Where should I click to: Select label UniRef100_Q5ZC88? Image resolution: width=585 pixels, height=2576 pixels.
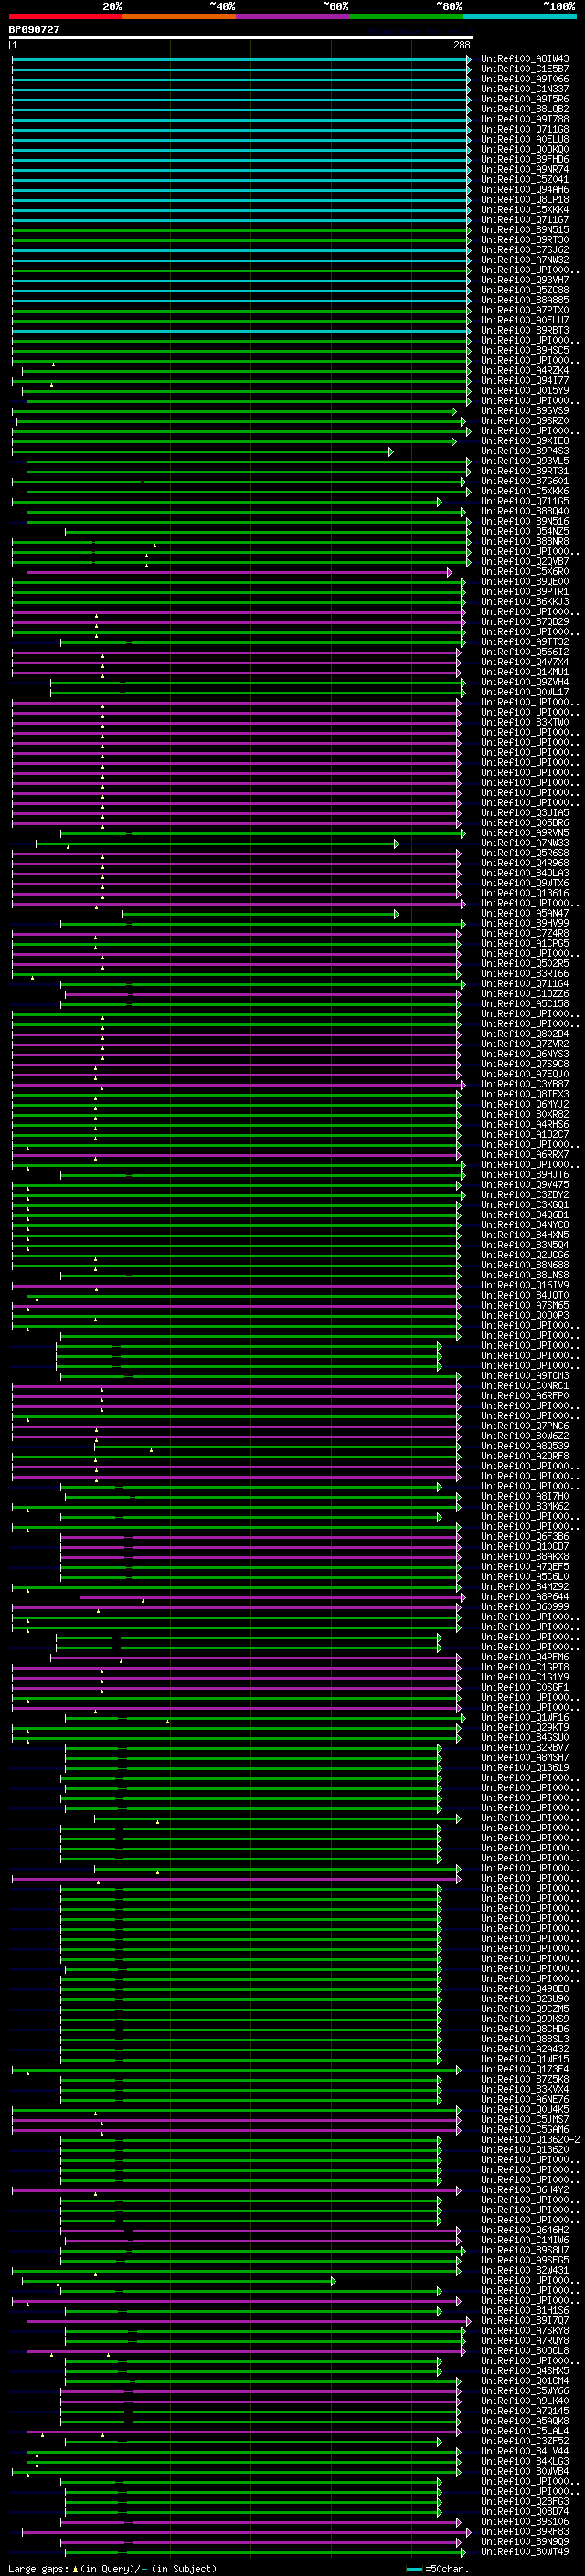pyautogui.click(x=524, y=290)
